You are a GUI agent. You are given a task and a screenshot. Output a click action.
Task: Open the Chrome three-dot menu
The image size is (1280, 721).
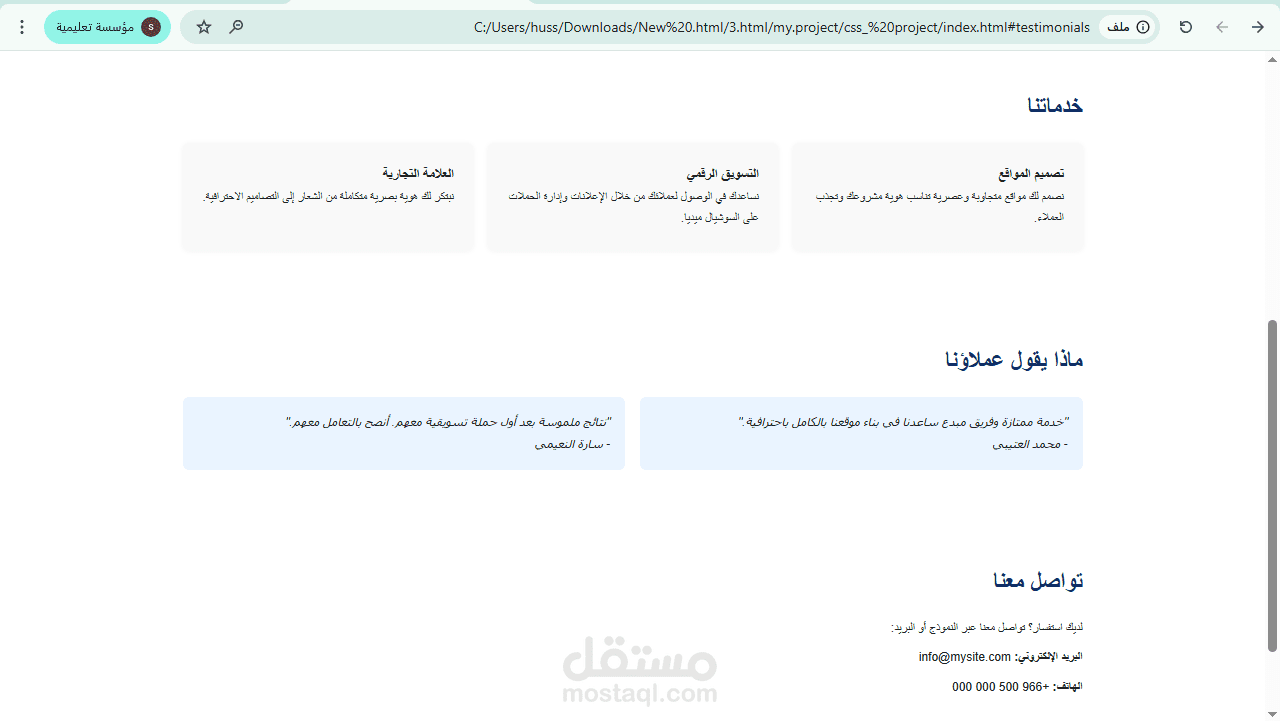[x=22, y=27]
